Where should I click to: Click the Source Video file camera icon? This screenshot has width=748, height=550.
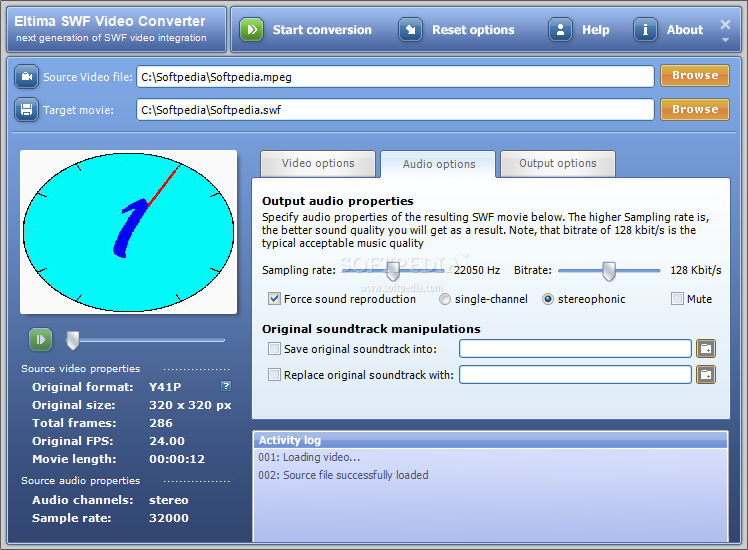coord(26,77)
